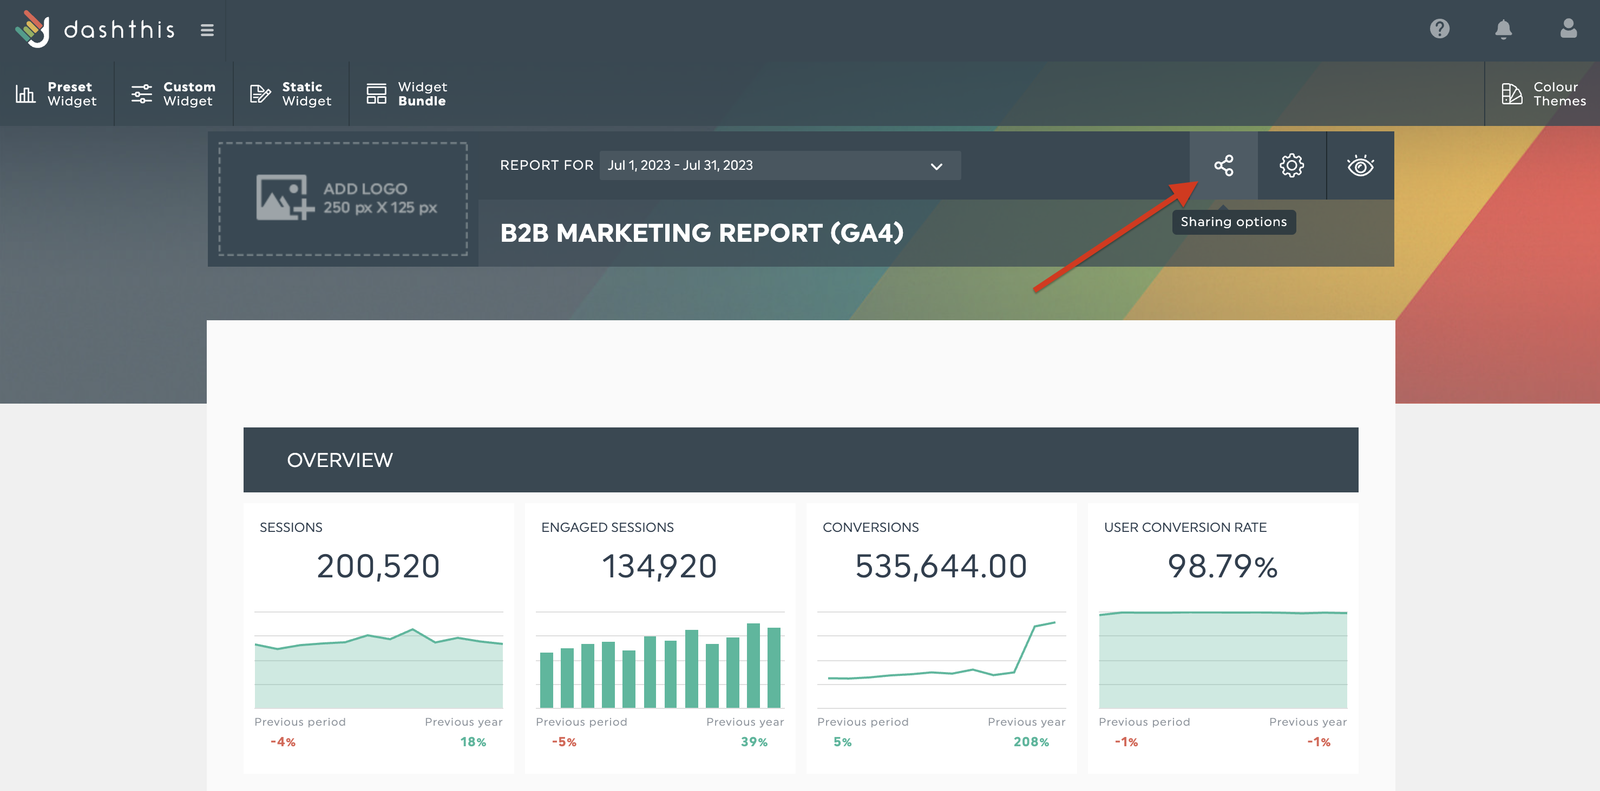Open the notifications bell
The width and height of the screenshot is (1600, 791).
click(x=1503, y=29)
